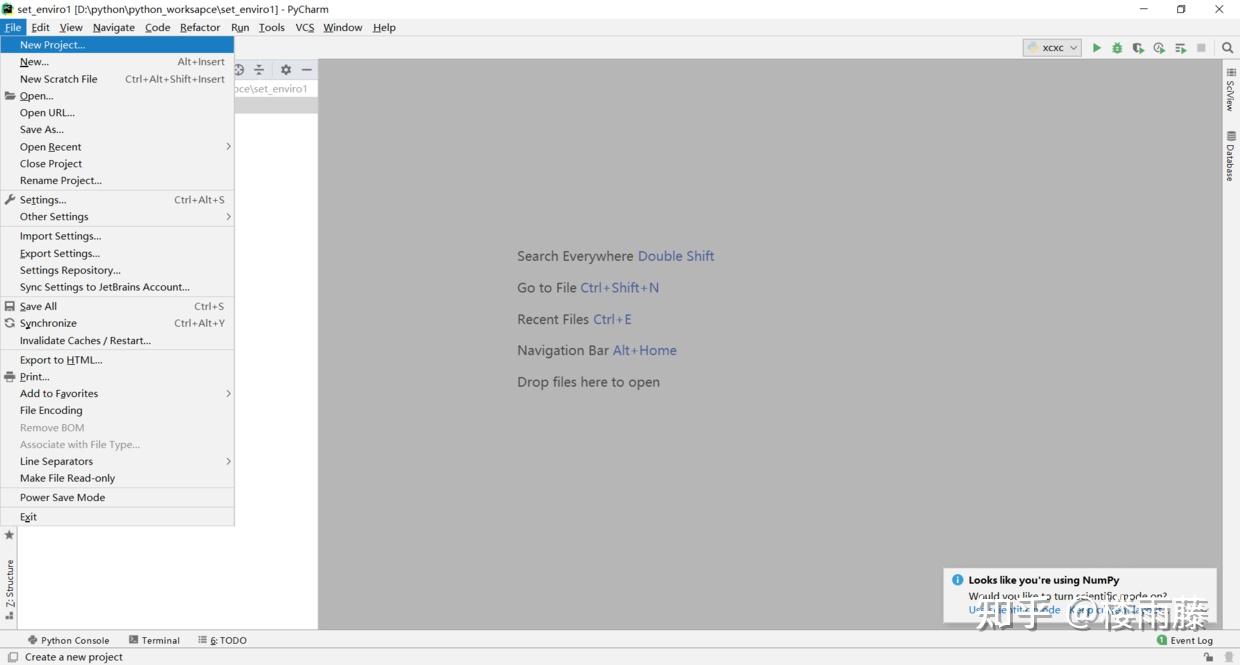Open Search Everywhere magnifier icon
1240x665 pixels.
[1227, 48]
